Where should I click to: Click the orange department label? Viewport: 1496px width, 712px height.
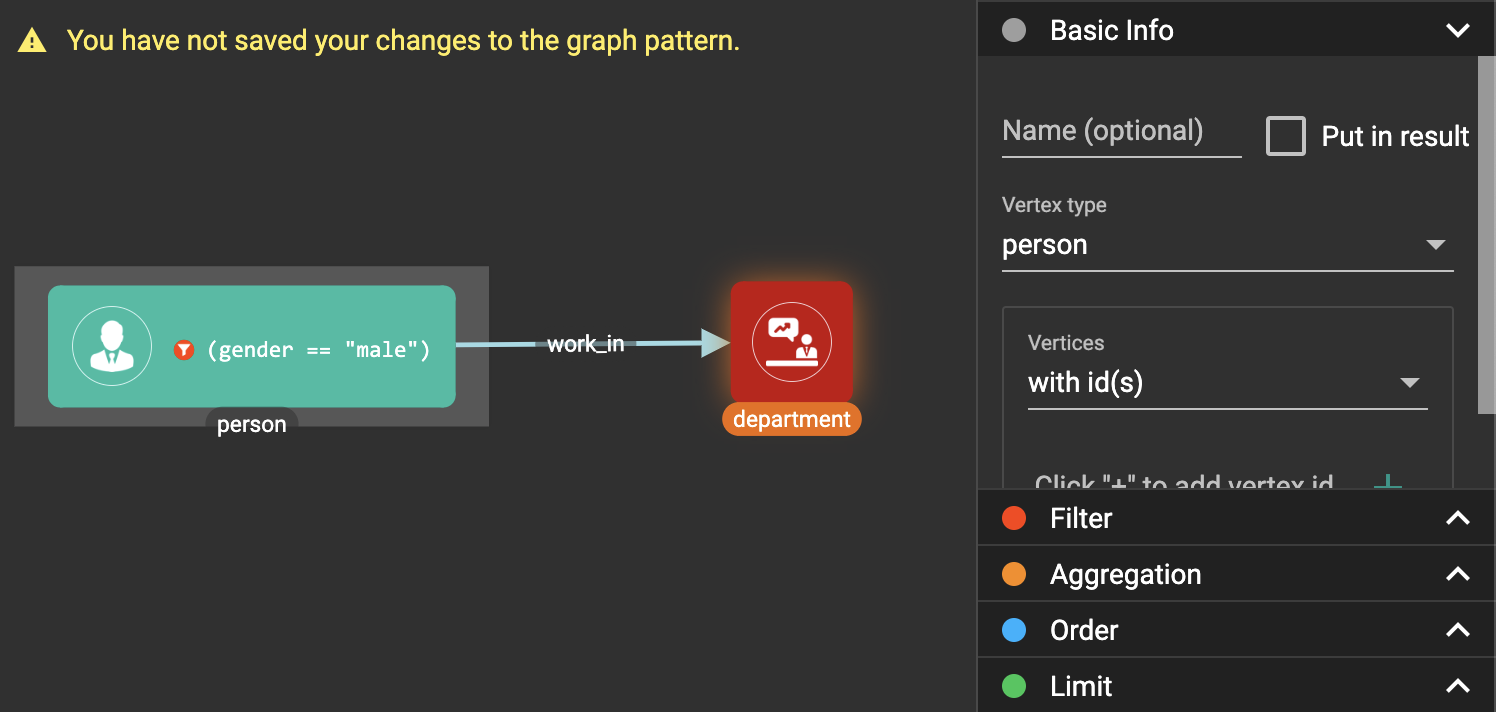point(792,419)
